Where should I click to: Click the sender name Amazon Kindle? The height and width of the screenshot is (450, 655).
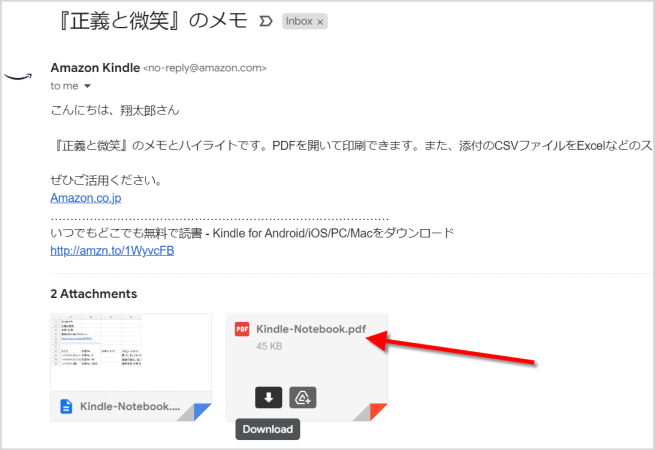[95, 68]
